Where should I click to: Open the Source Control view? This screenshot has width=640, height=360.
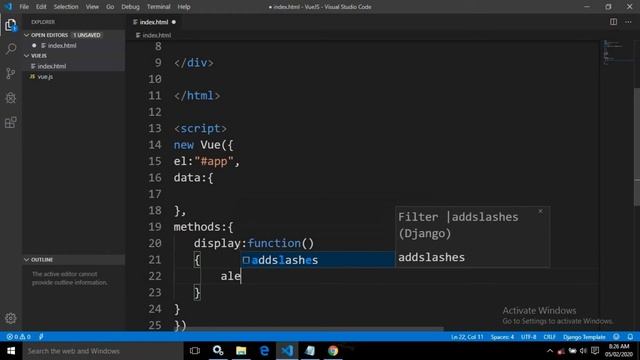[x=11, y=73]
